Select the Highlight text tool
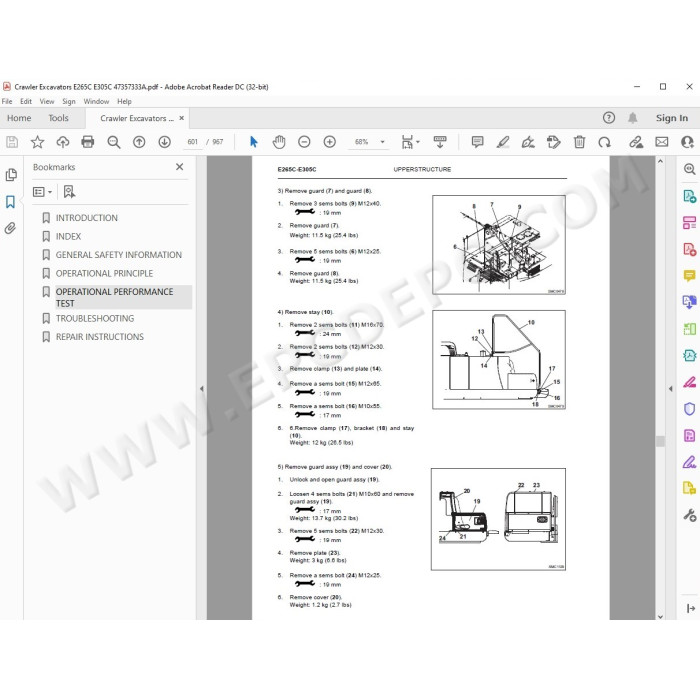Screen dimensions: 700x700 (x=503, y=142)
